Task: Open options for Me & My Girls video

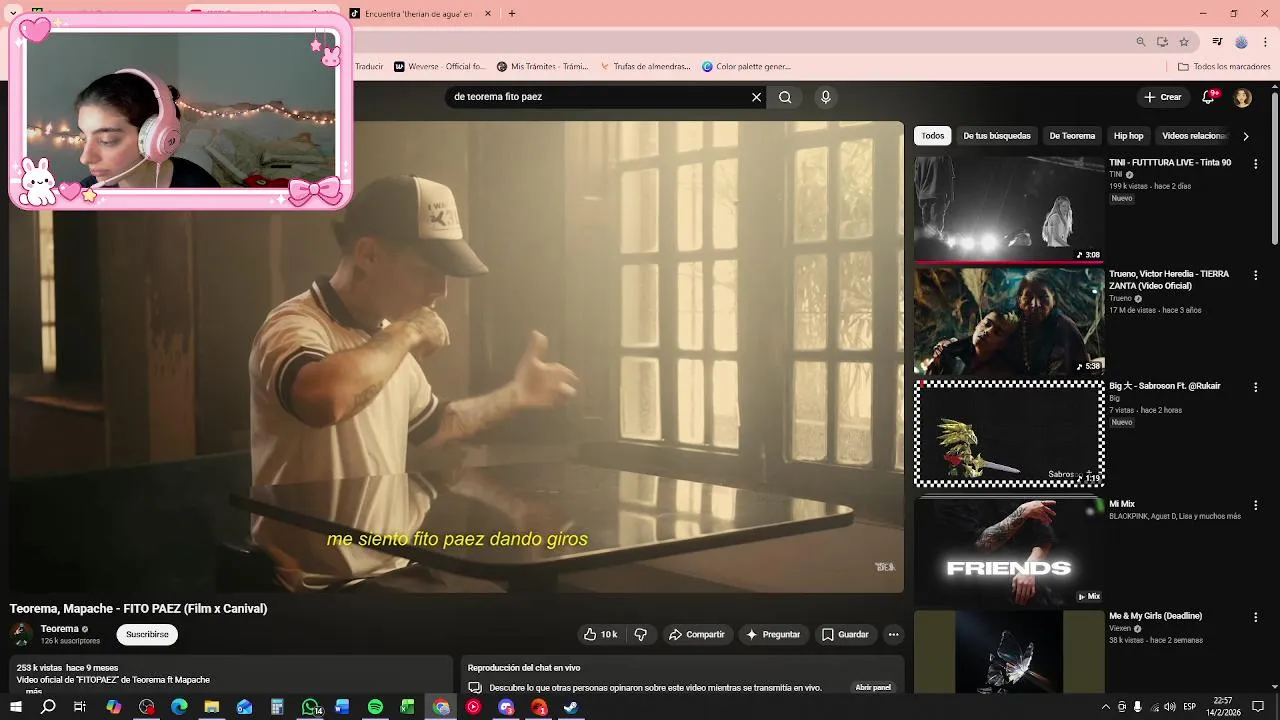Action: (x=1255, y=617)
